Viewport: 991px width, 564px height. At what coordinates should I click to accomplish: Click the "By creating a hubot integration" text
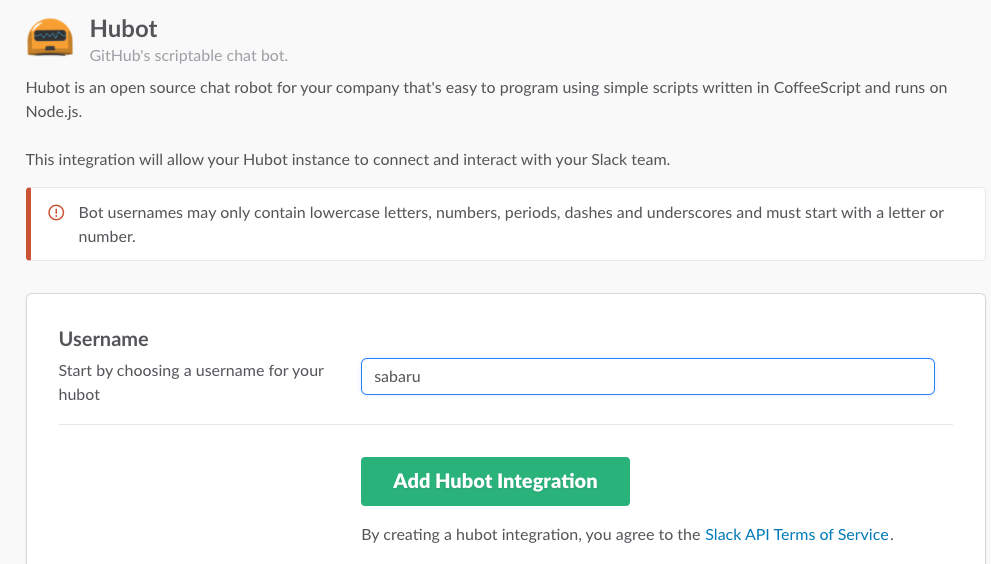pyautogui.click(x=530, y=534)
